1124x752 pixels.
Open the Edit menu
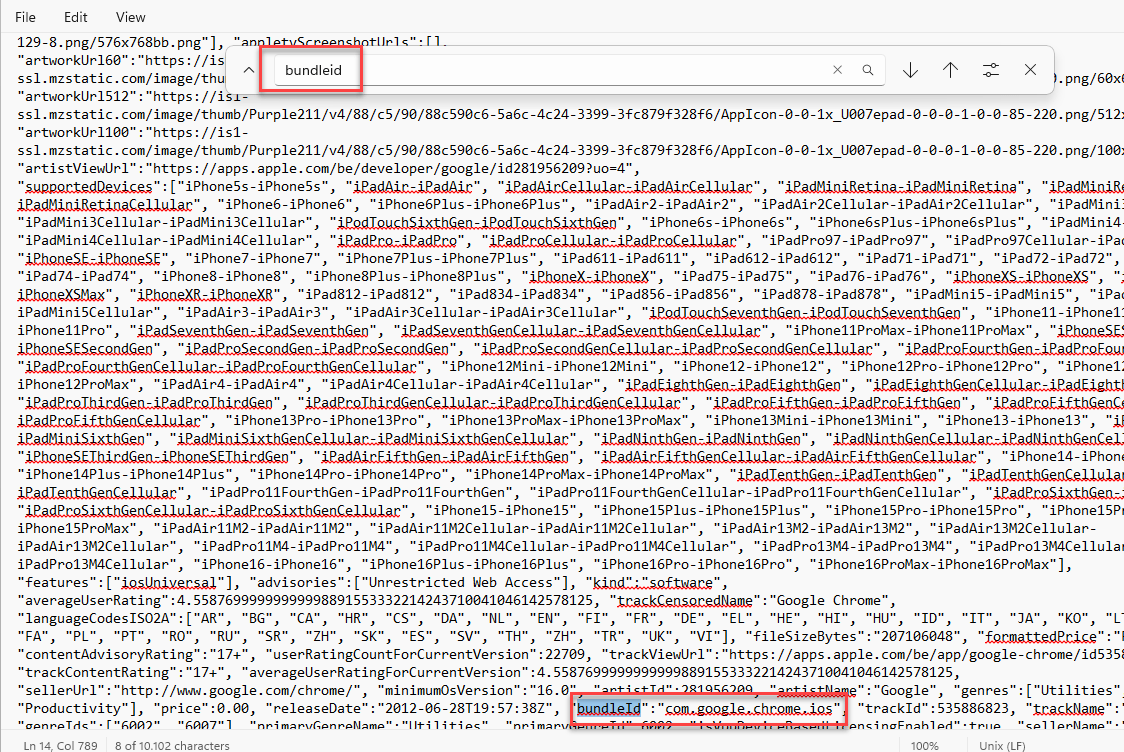tap(75, 18)
